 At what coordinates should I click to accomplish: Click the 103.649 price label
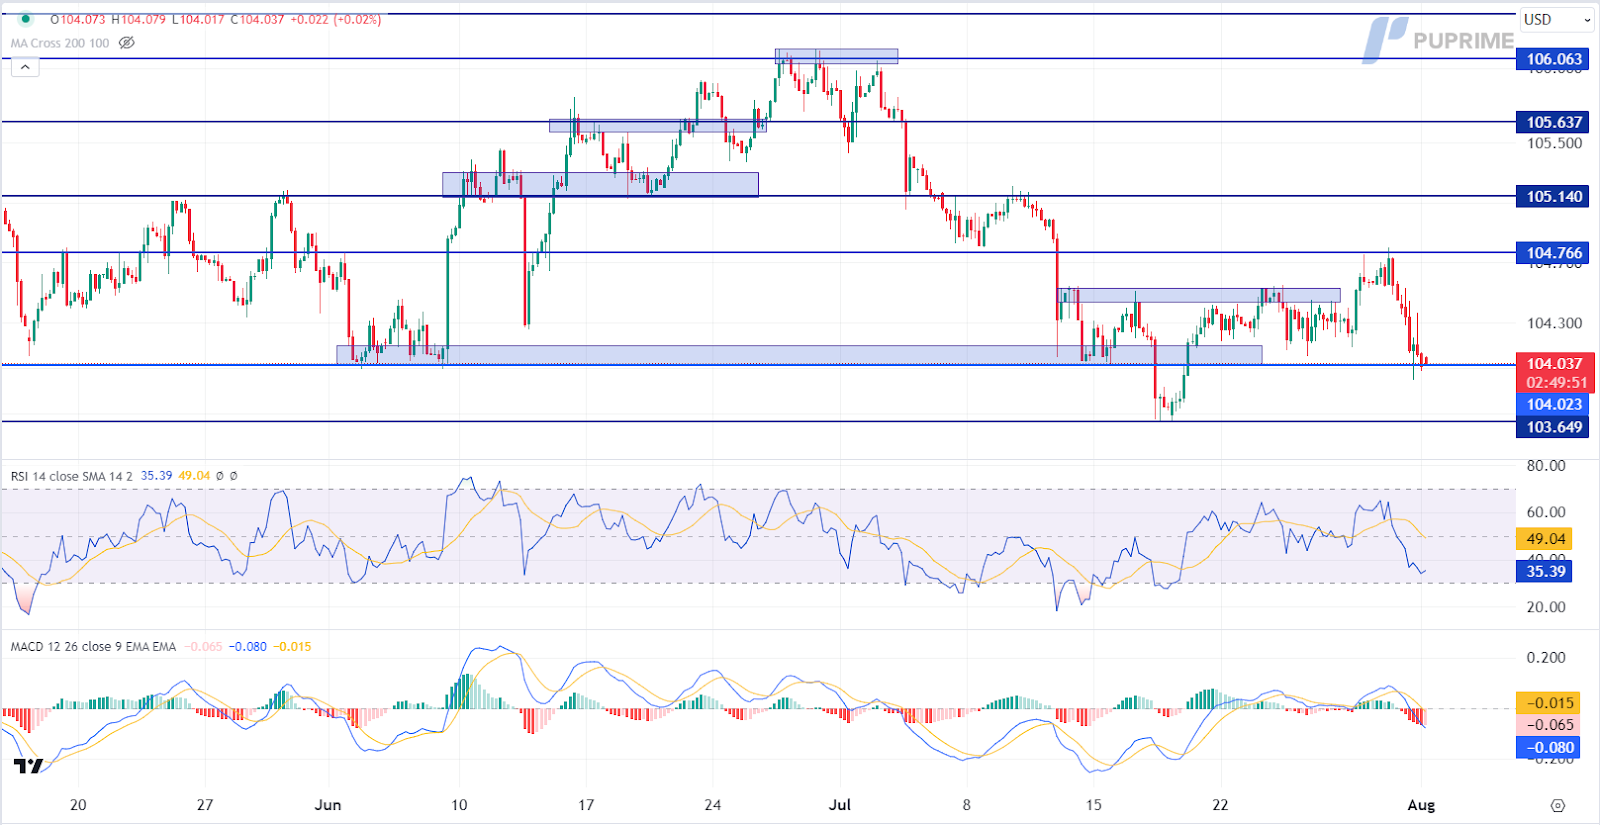pos(1554,427)
